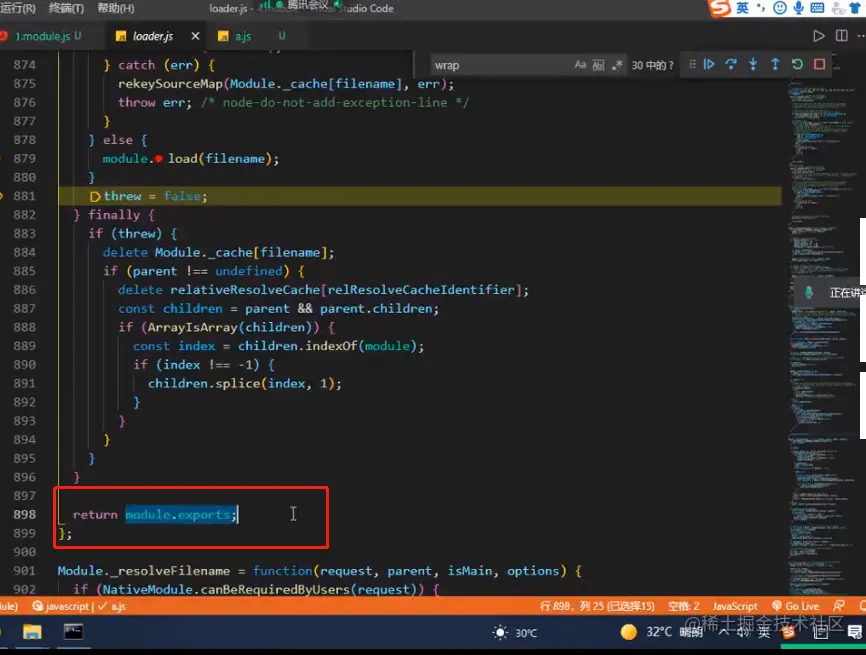Screen dimensions: 866x655
Task: Click the Sogou input method logo
Action: click(720, 8)
